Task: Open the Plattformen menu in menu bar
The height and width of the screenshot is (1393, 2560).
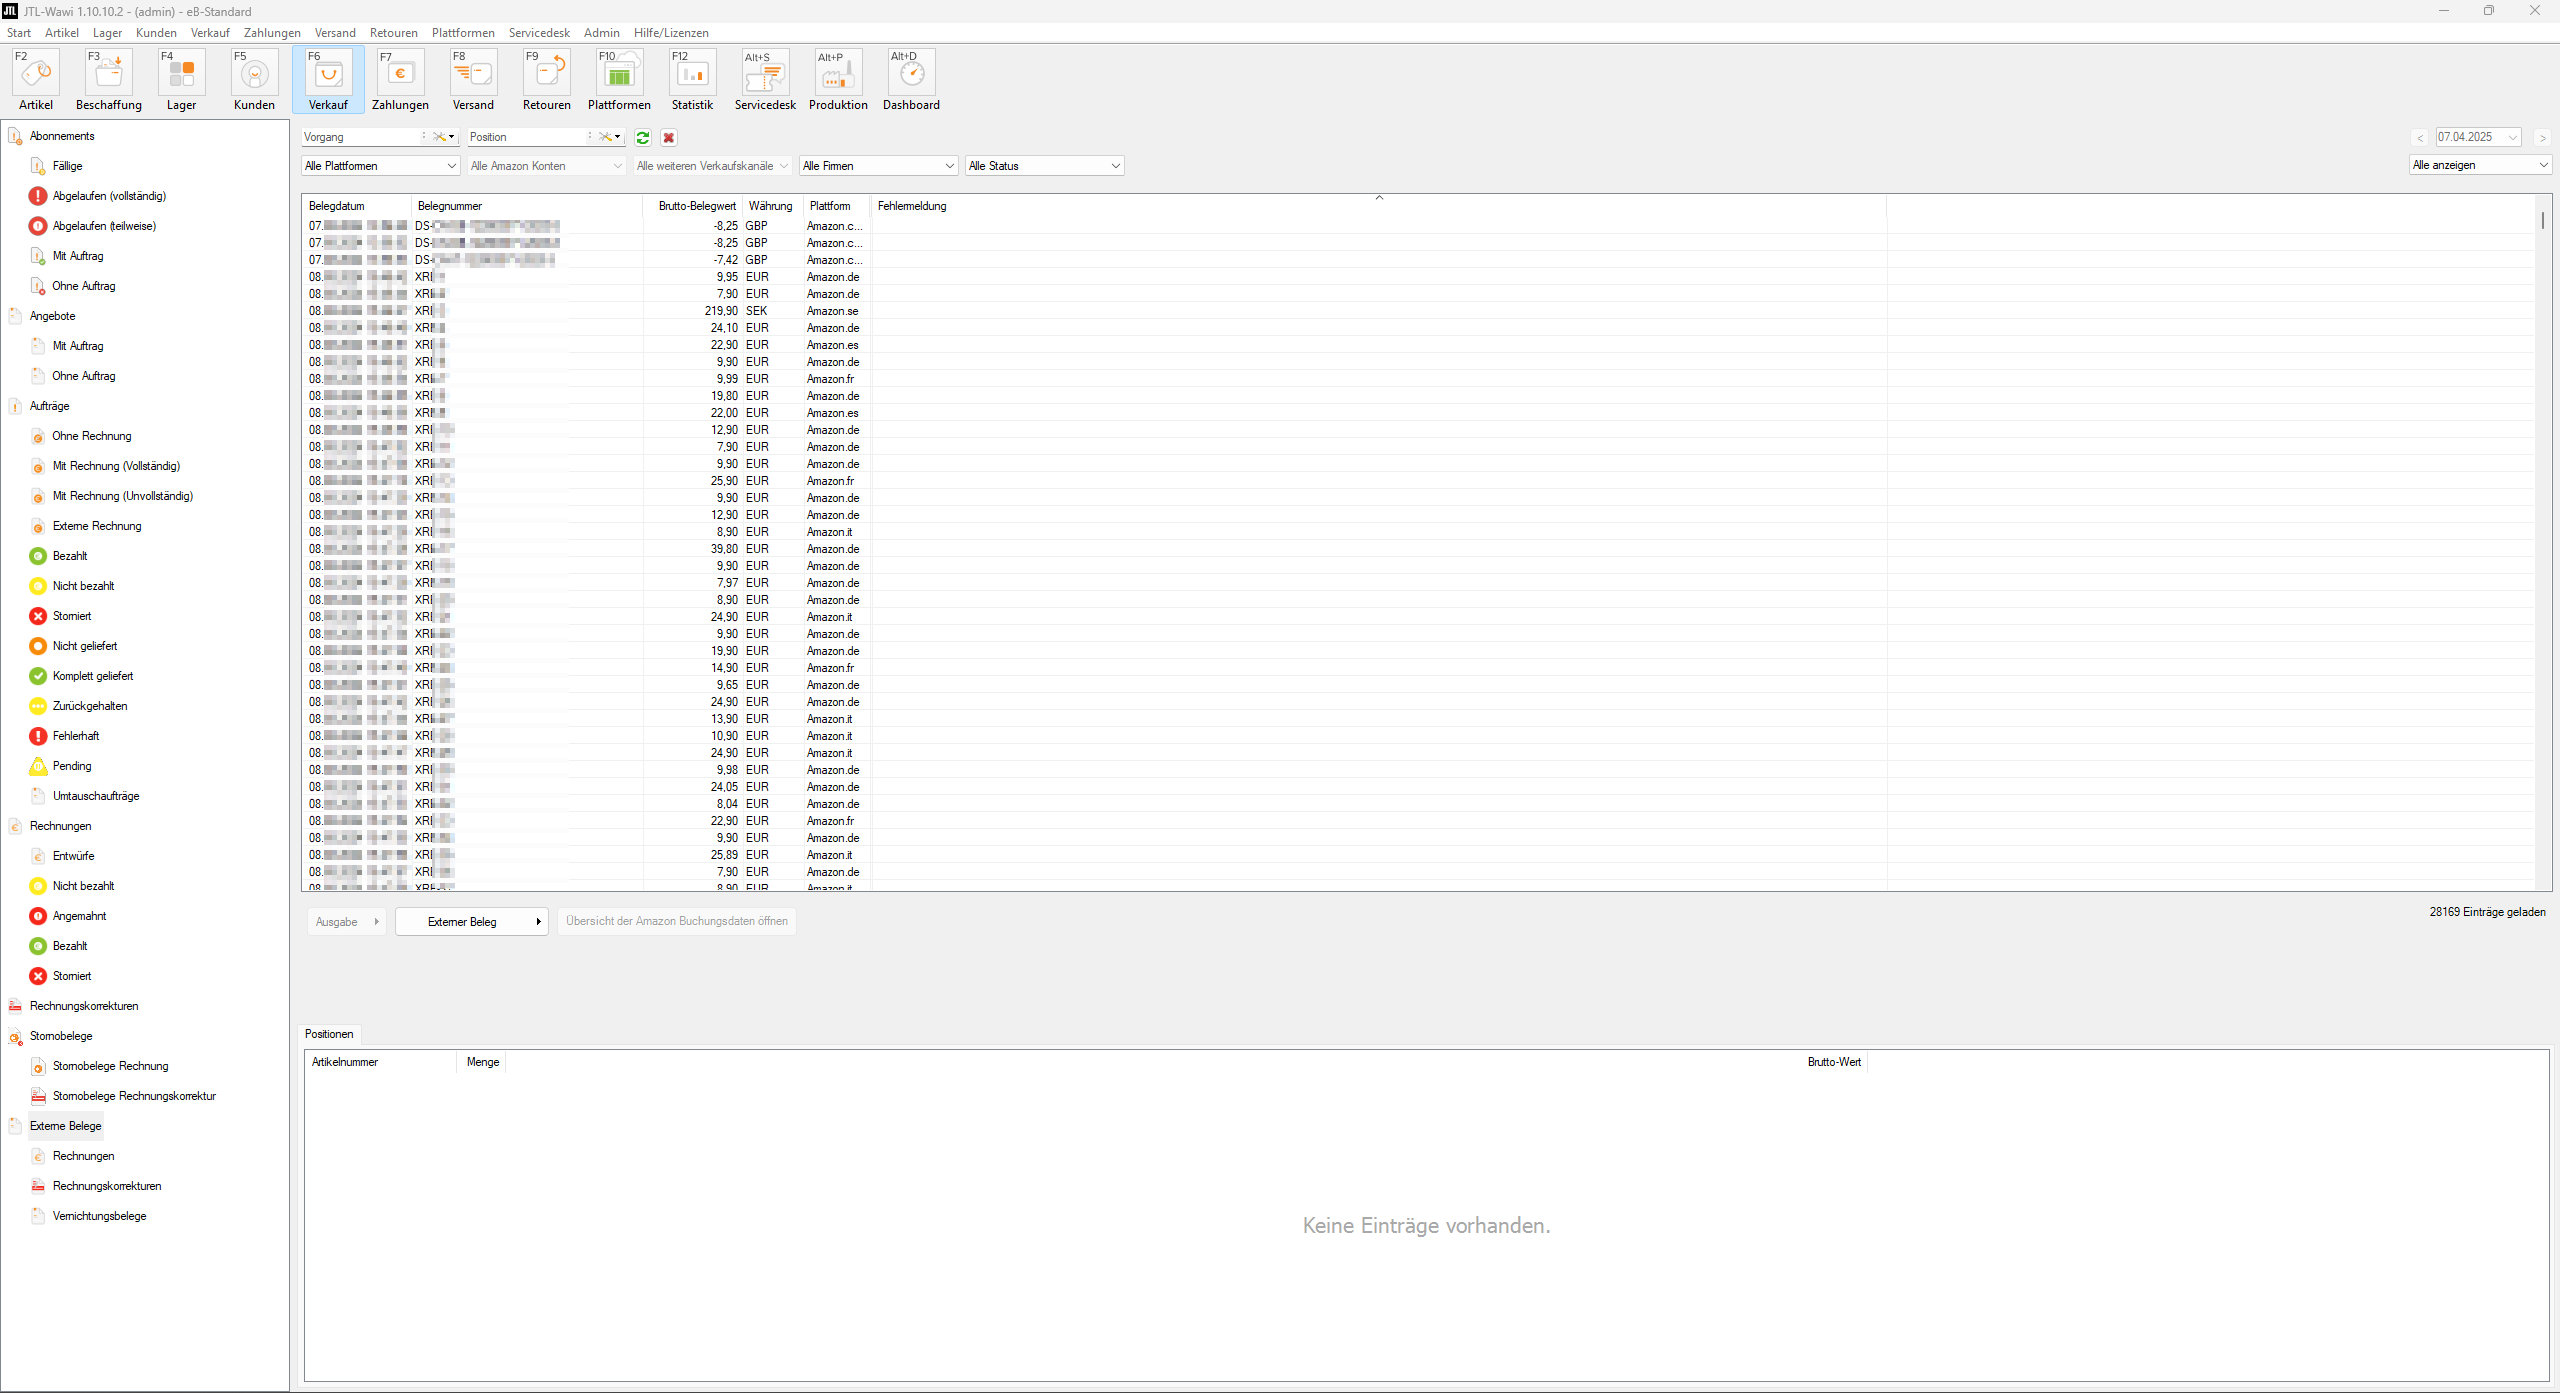Action: (x=463, y=33)
